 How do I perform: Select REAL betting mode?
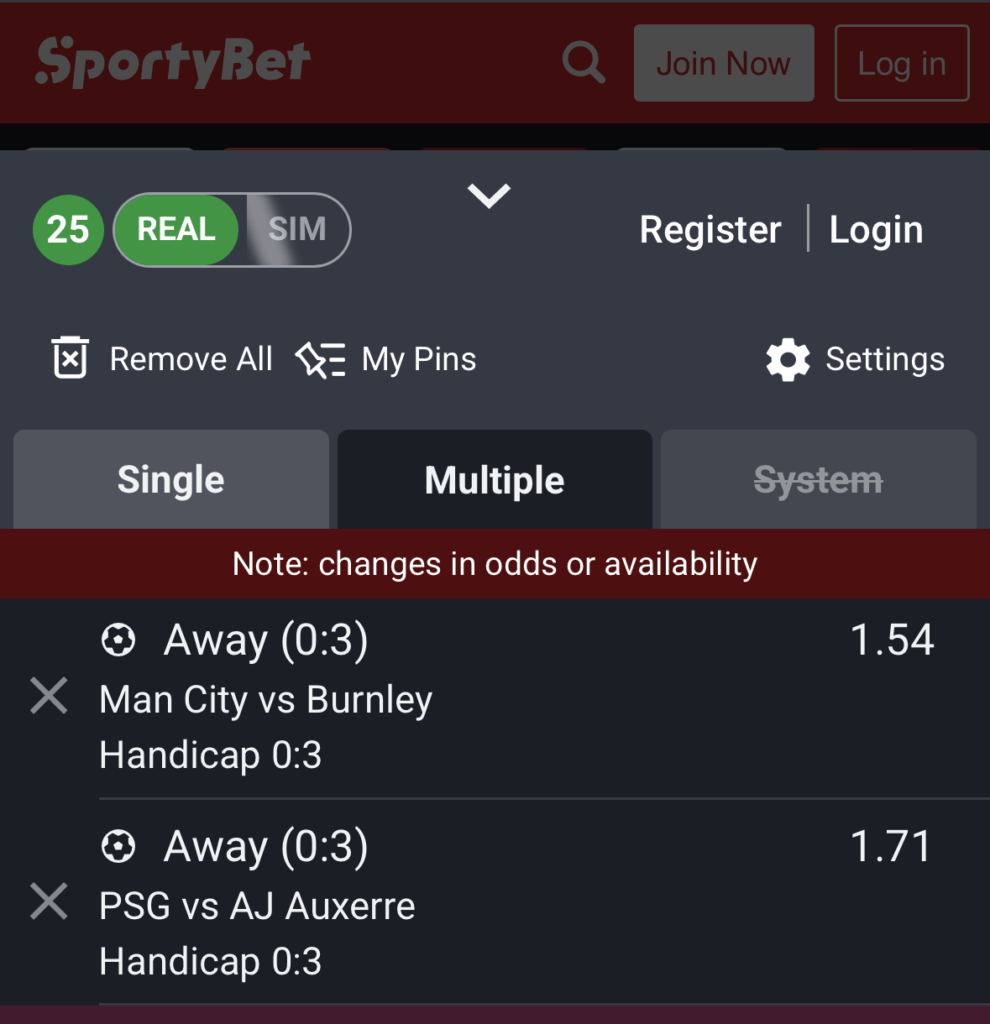point(176,229)
